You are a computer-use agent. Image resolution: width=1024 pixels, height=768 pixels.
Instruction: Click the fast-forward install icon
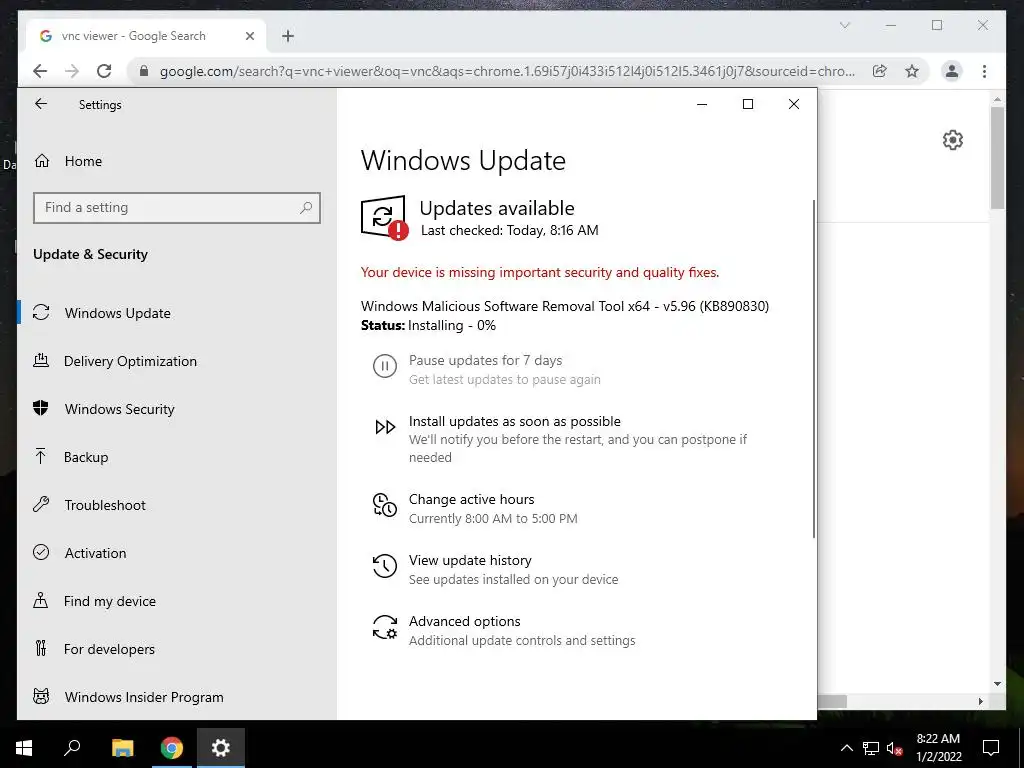tap(385, 427)
